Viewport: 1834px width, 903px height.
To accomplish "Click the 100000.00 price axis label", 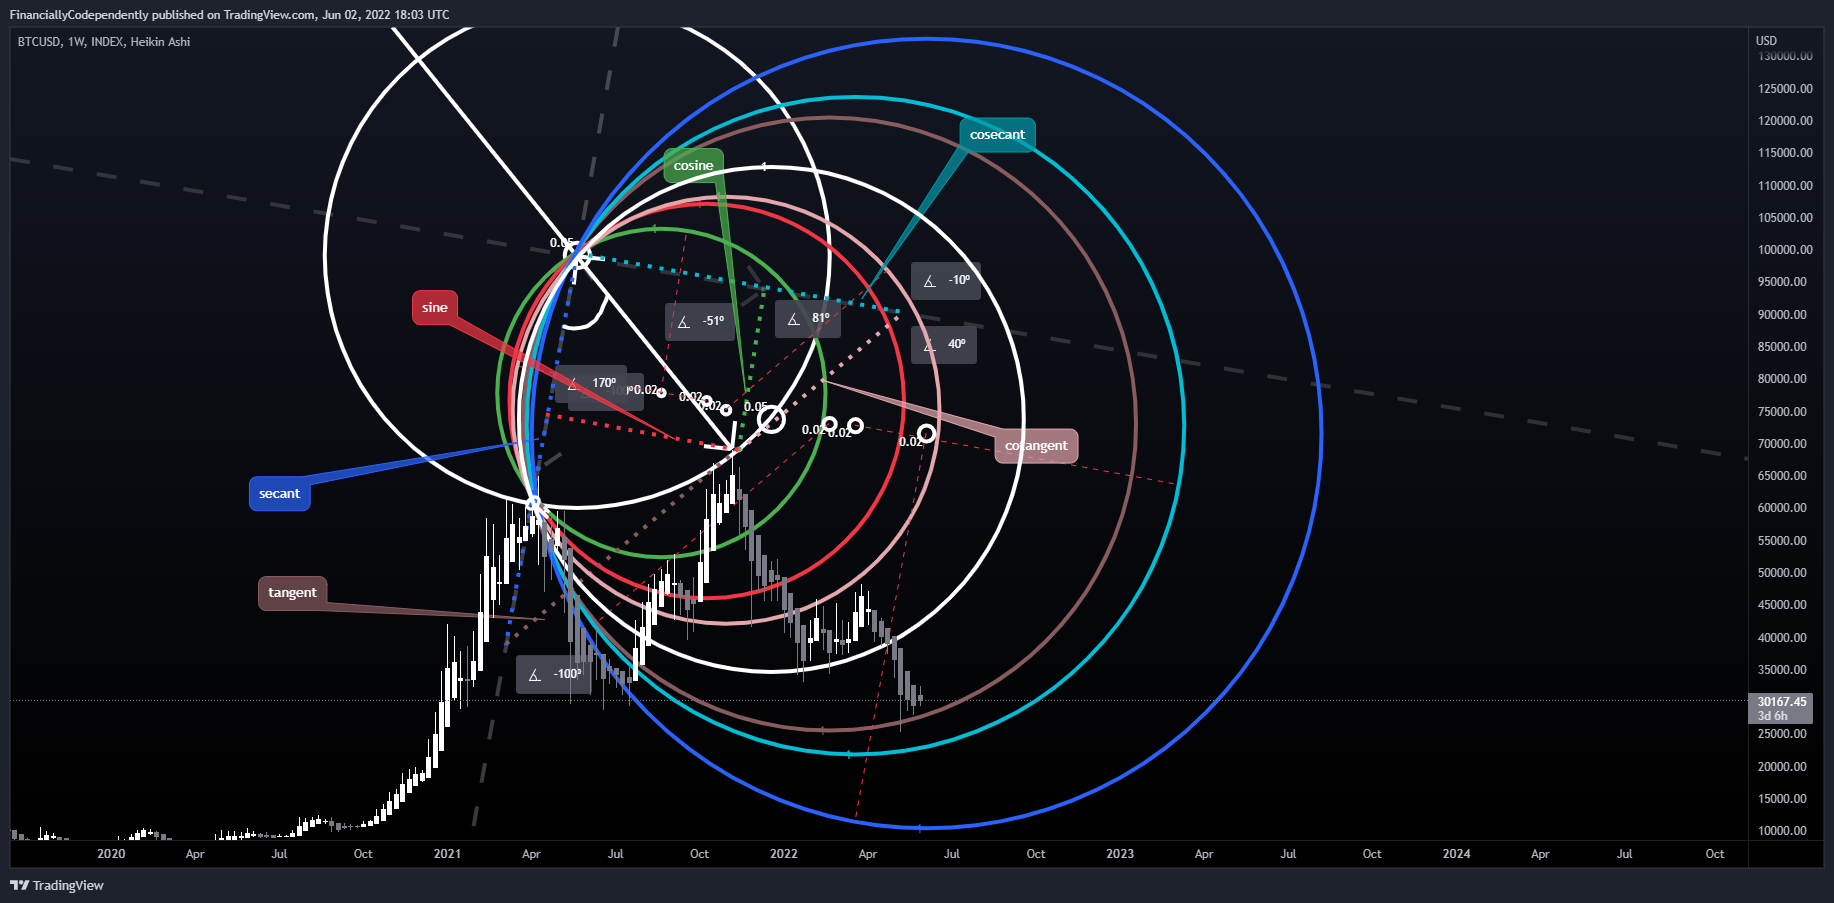I will (x=1785, y=250).
